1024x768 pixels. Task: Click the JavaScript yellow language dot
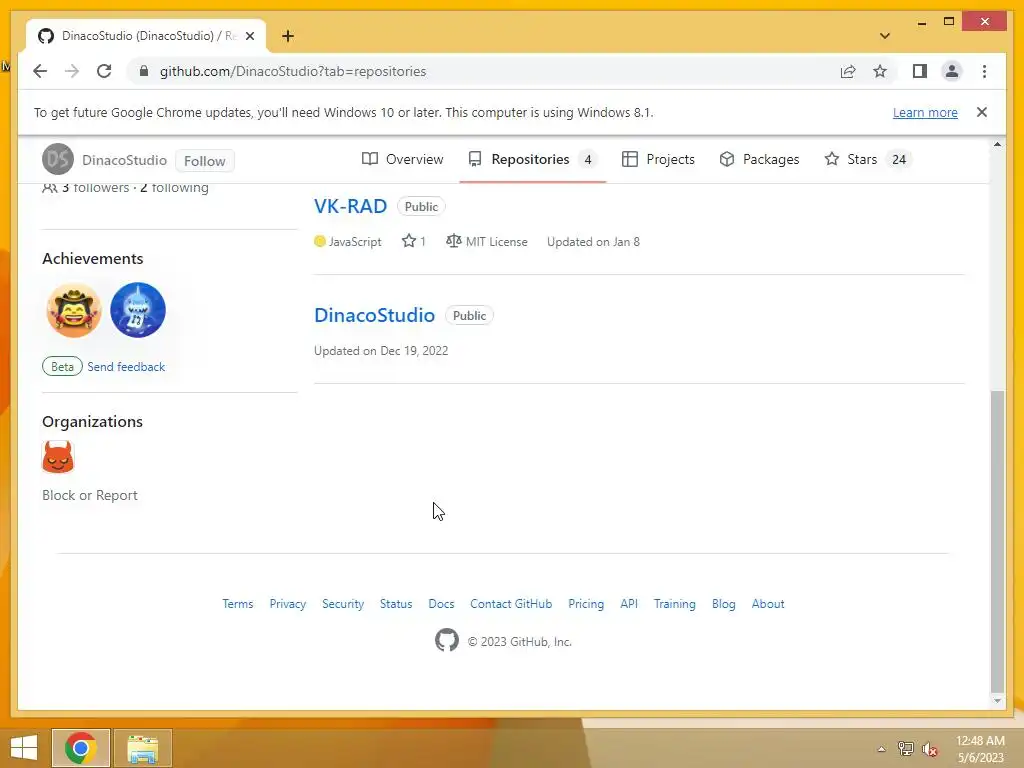pyautogui.click(x=319, y=241)
